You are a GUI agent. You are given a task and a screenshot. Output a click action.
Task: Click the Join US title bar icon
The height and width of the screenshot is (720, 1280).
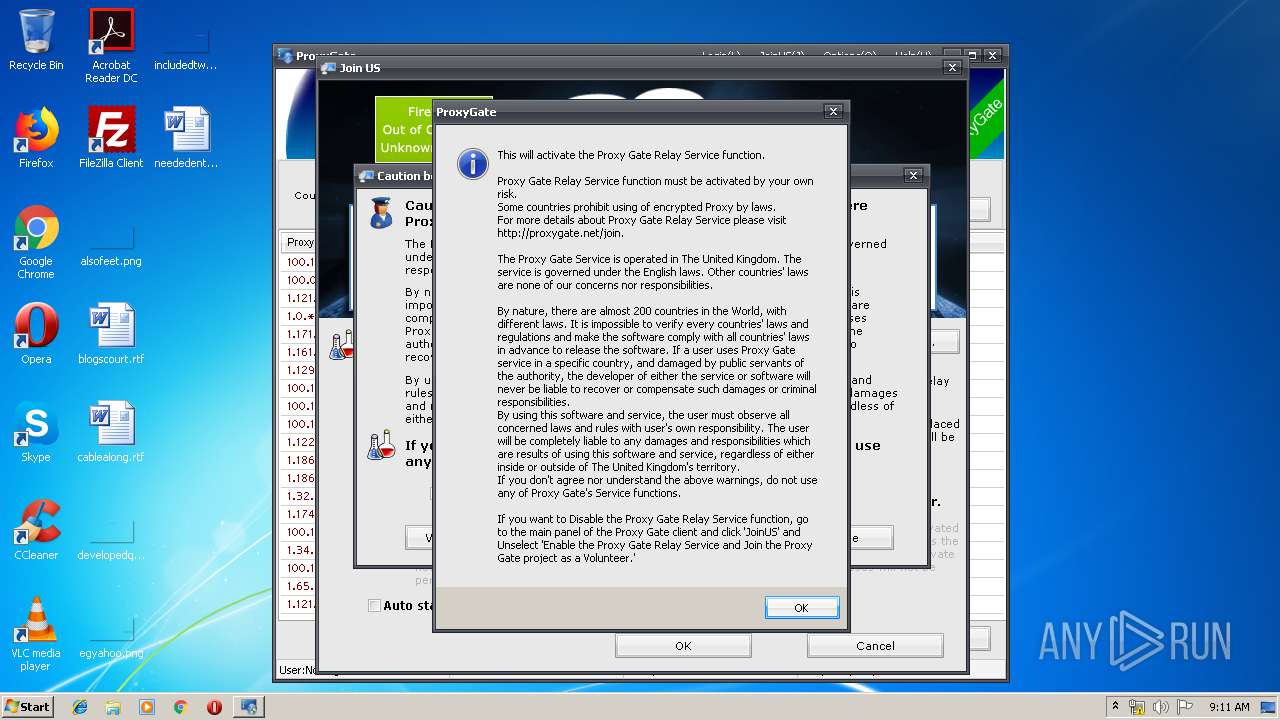[328, 68]
